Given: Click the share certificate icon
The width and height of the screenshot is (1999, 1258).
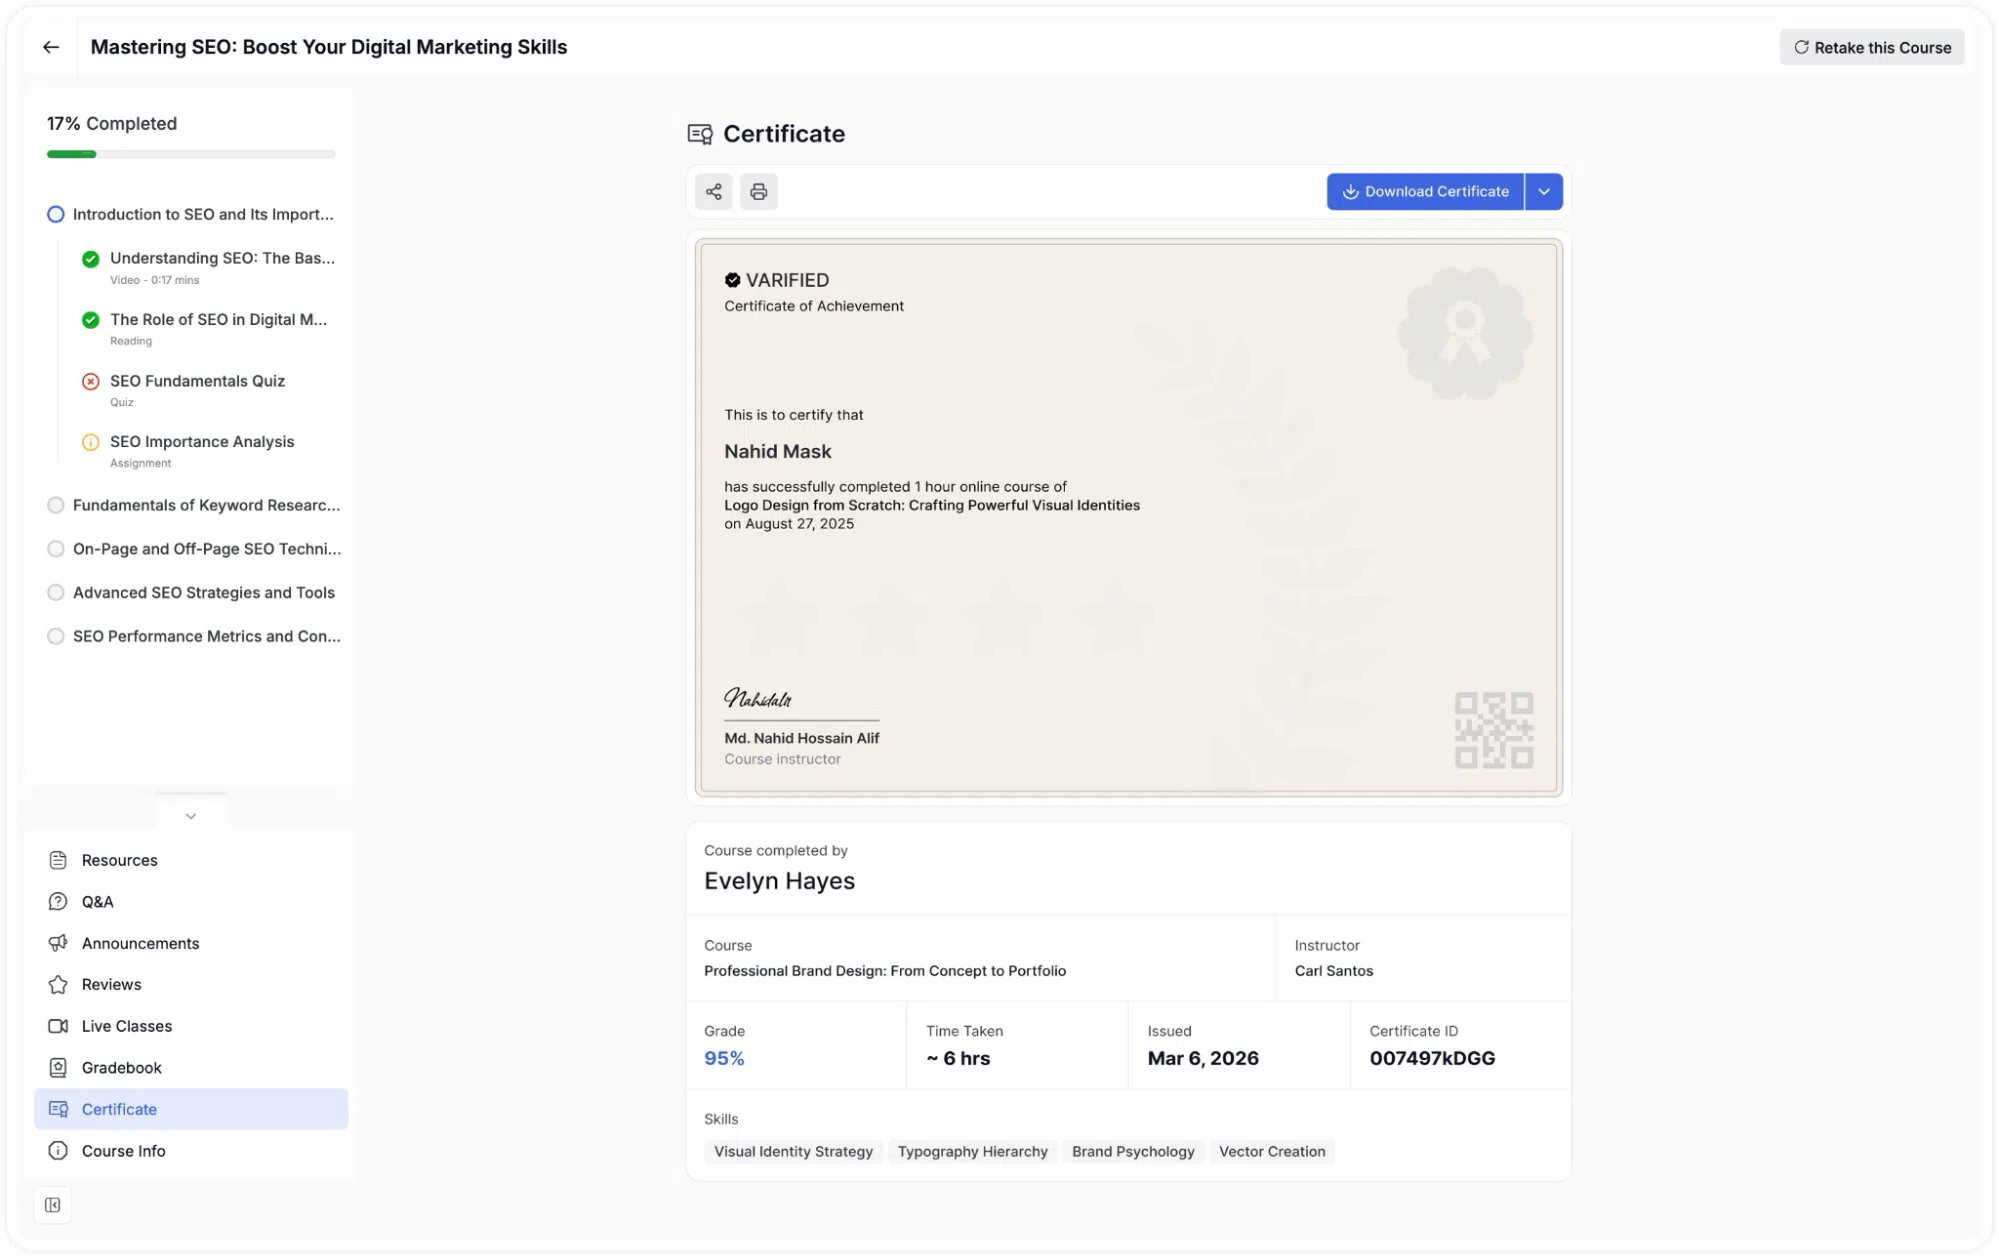Looking at the screenshot, I should [713, 191].
